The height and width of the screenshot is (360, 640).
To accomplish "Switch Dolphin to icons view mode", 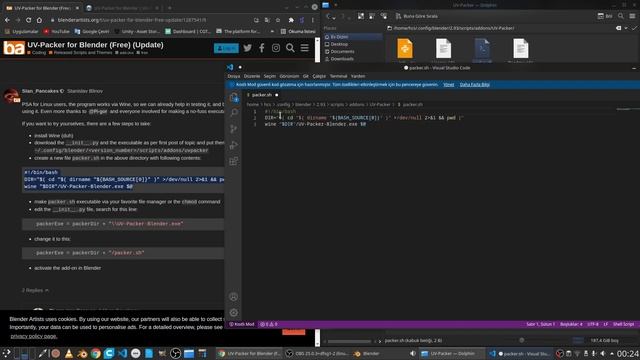I will click(x=361, y=16).
